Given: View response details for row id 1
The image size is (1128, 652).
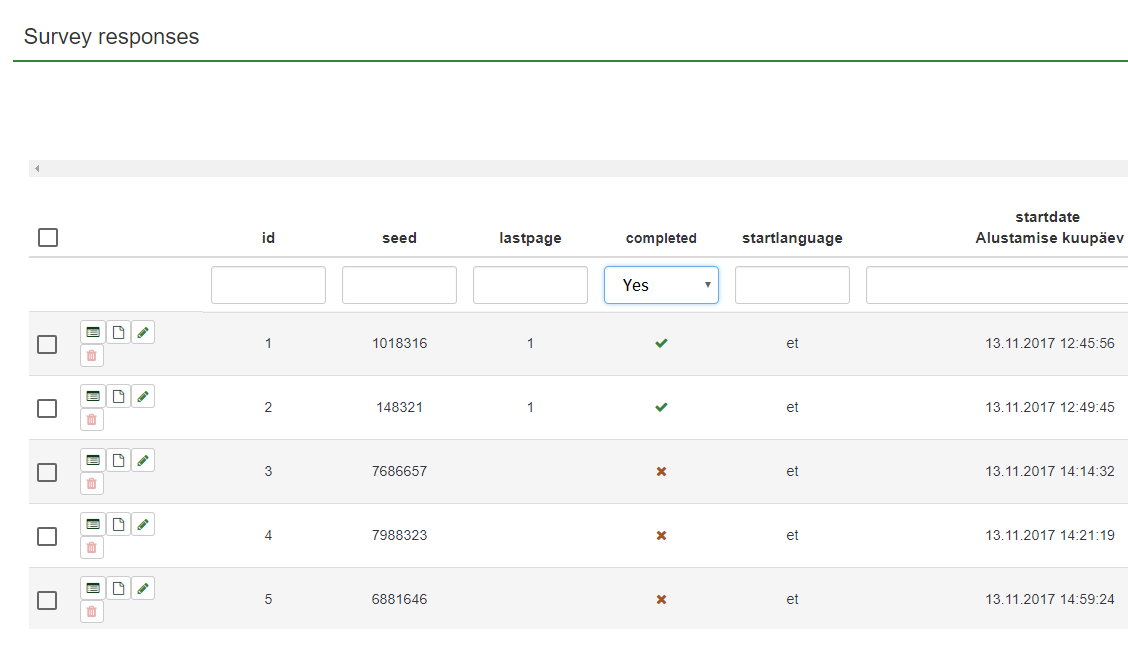Looking at the screenshot, I should point(93,333).
